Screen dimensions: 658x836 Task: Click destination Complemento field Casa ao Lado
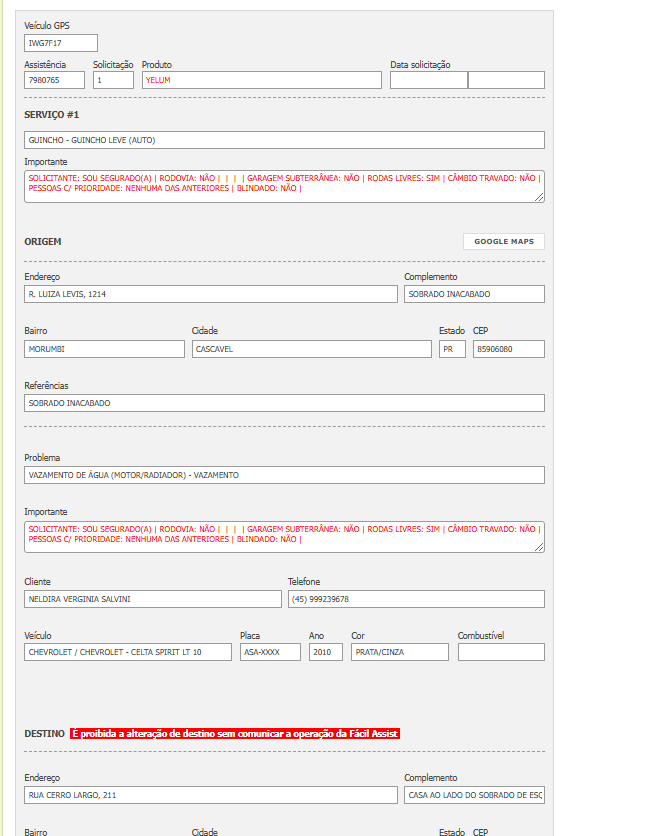[x=474, y=795]
